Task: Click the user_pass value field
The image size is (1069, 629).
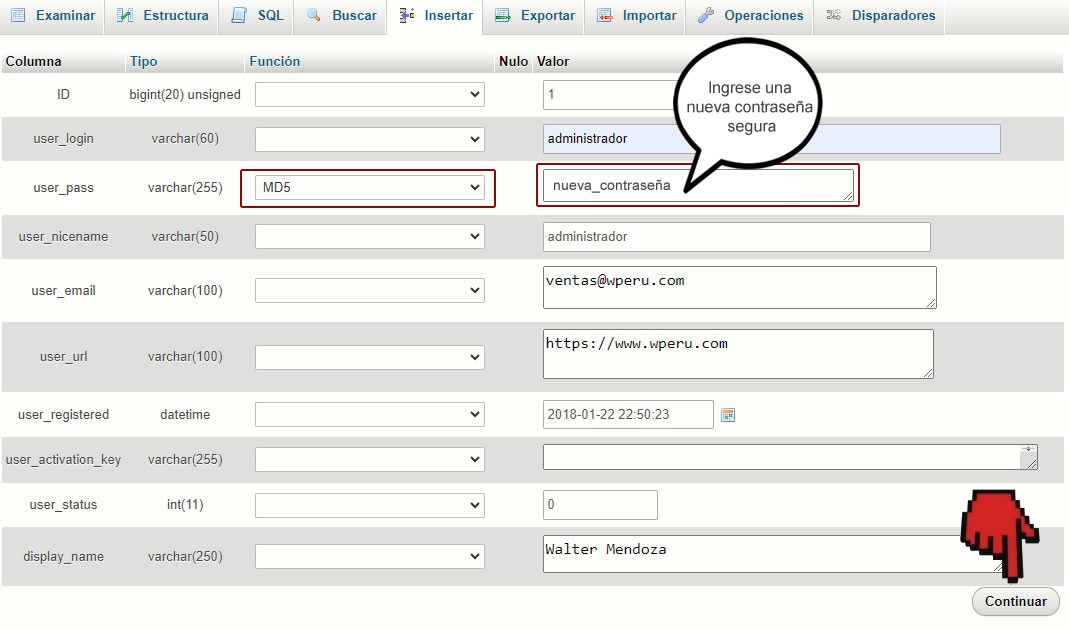Action: 697,185
